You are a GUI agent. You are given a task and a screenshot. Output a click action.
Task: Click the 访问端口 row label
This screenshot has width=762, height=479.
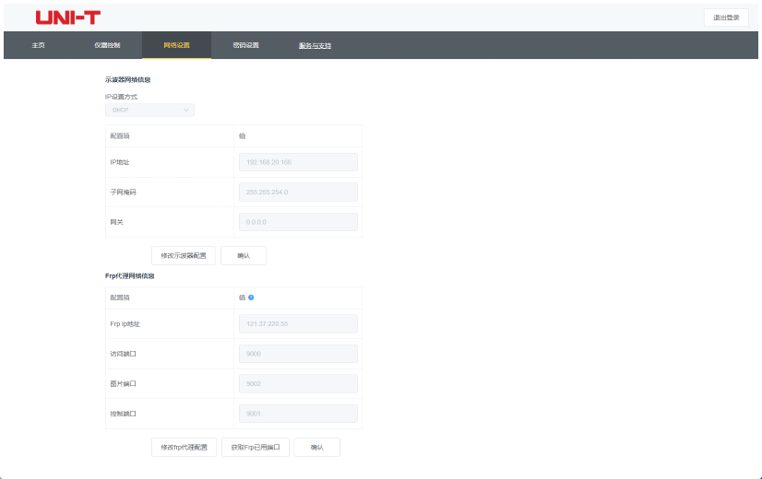pyautogui.click(x=123, y=354)
